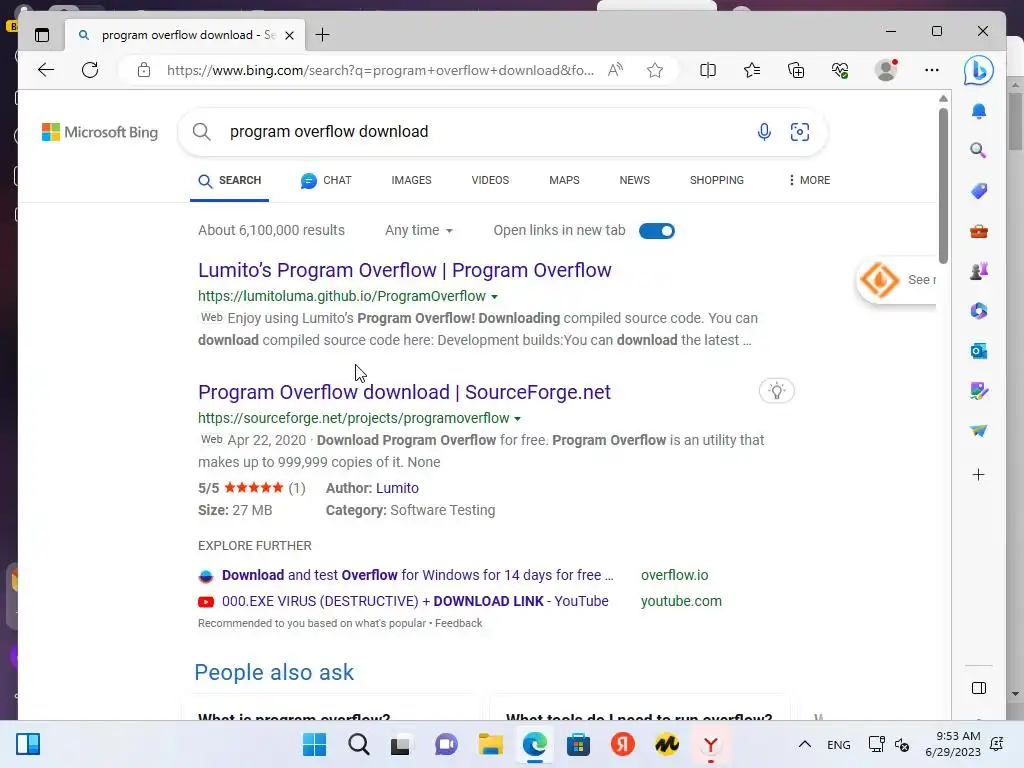Expand the arrow next to lumitoluma.github.io URL
Viewport: 1024px width, 768px height.
click(494, 297)
